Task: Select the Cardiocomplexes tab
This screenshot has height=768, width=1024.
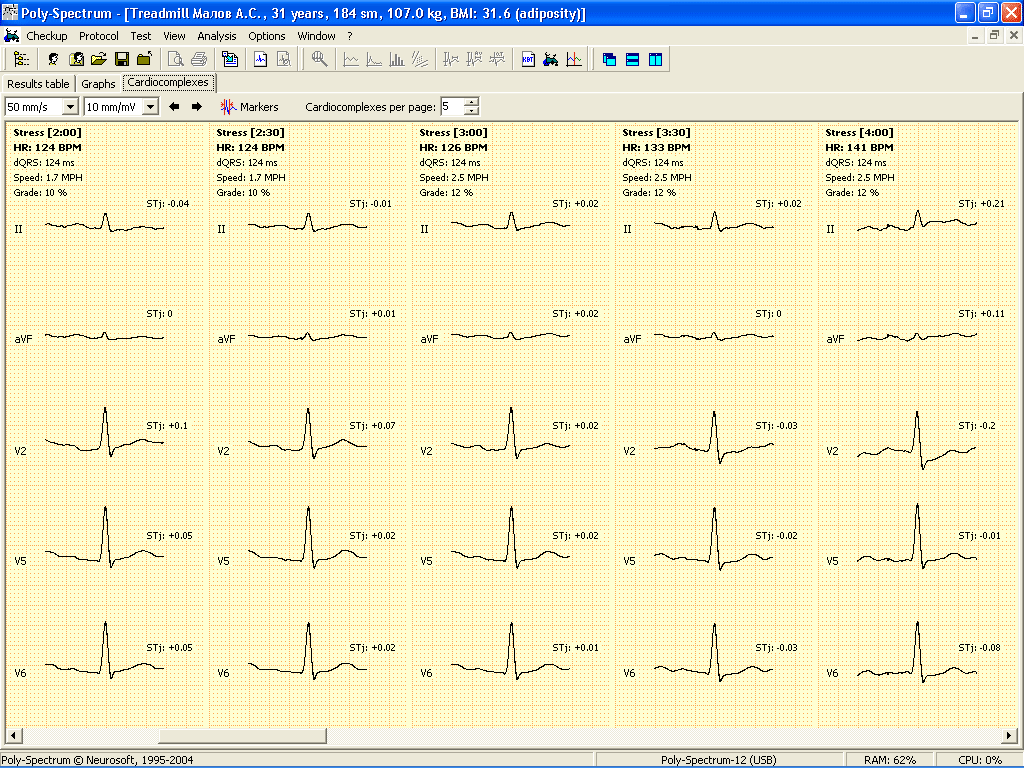Action: pyautogui.click(x=168, y=82)
